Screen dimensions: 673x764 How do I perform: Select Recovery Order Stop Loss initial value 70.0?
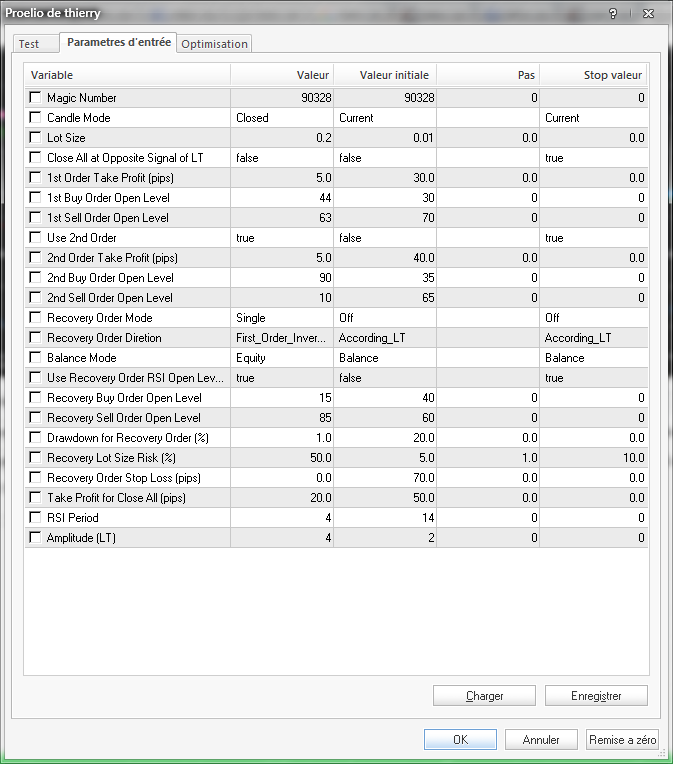(385, 478)
